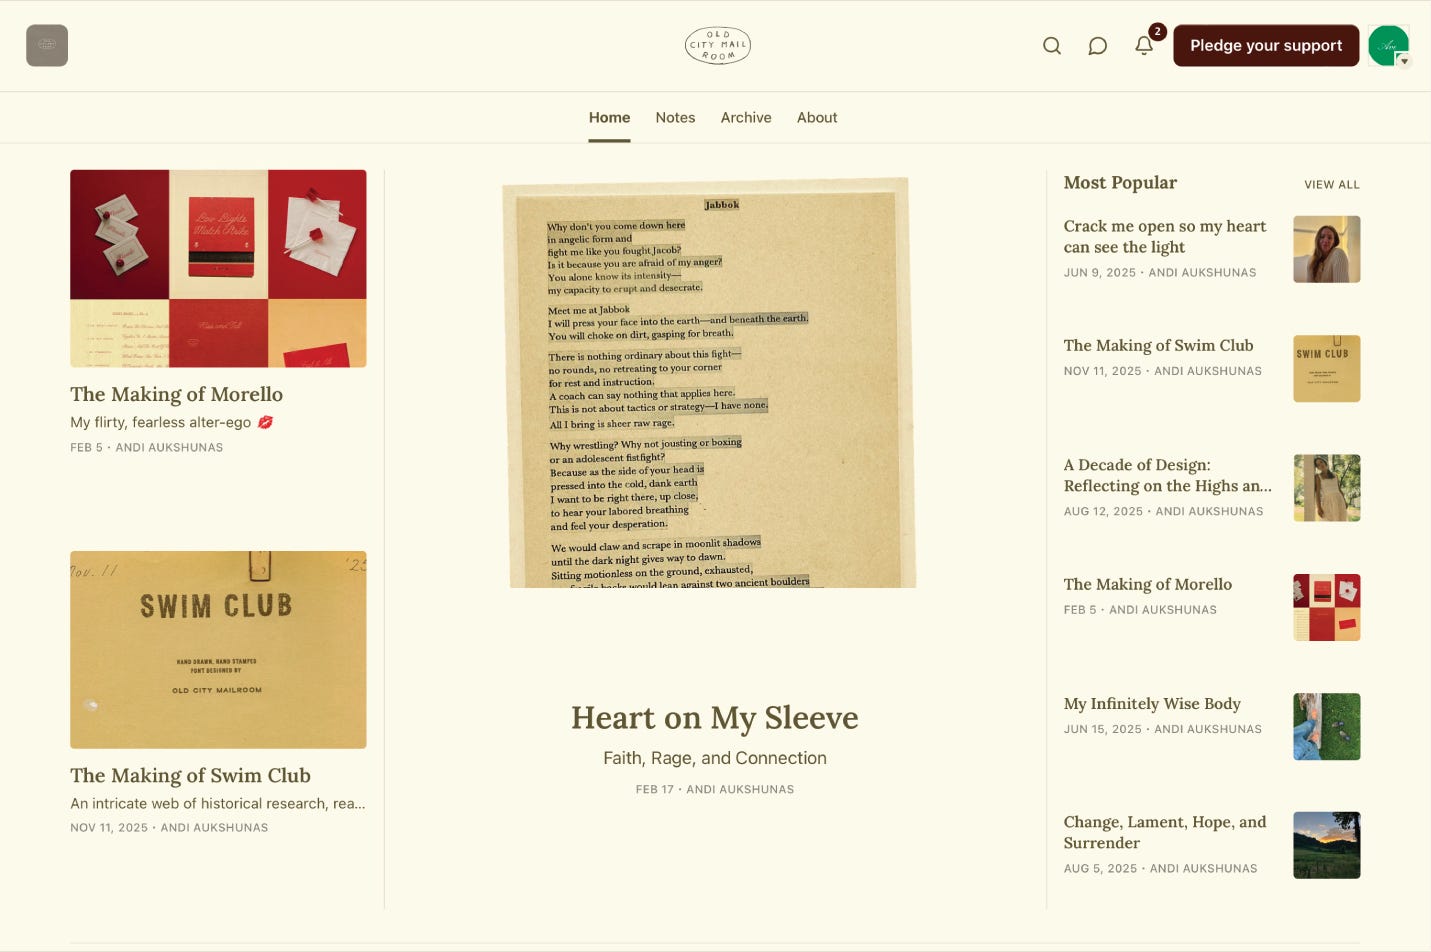This screenshot has height=952, width=1431.
Task: Click the Old City Mailroom logo
Action: [718, 46]
